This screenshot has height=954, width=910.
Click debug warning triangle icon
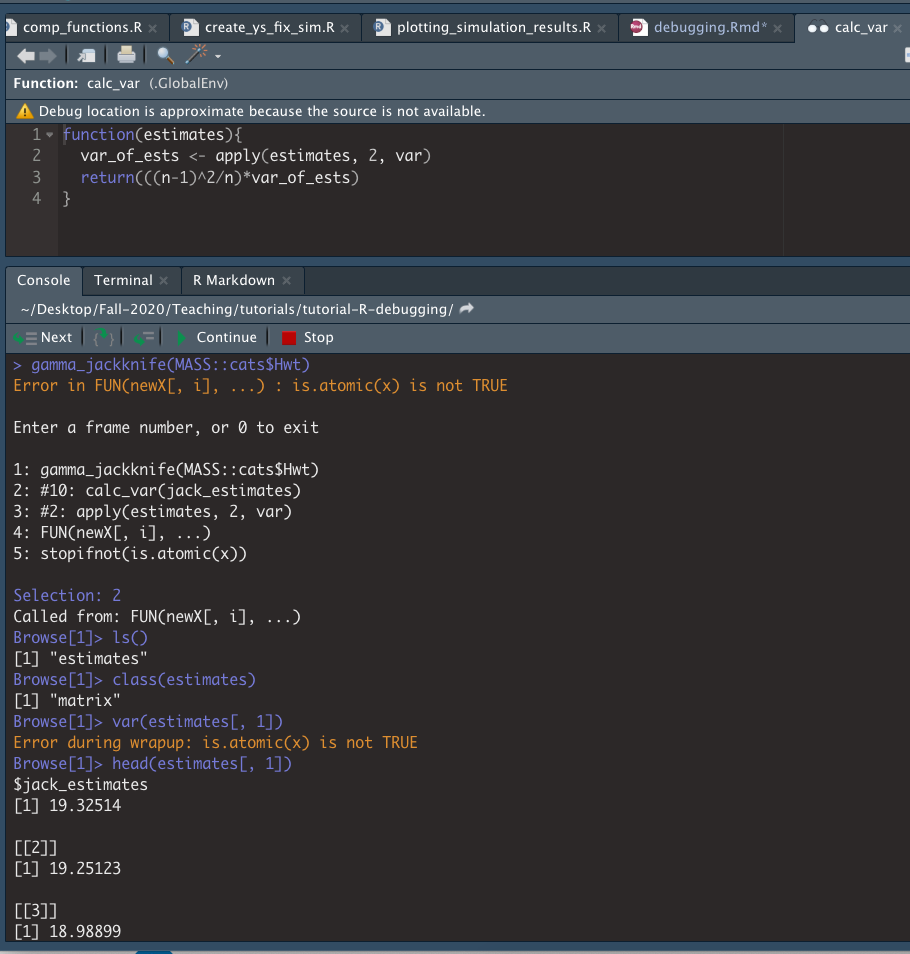(24, 111)
